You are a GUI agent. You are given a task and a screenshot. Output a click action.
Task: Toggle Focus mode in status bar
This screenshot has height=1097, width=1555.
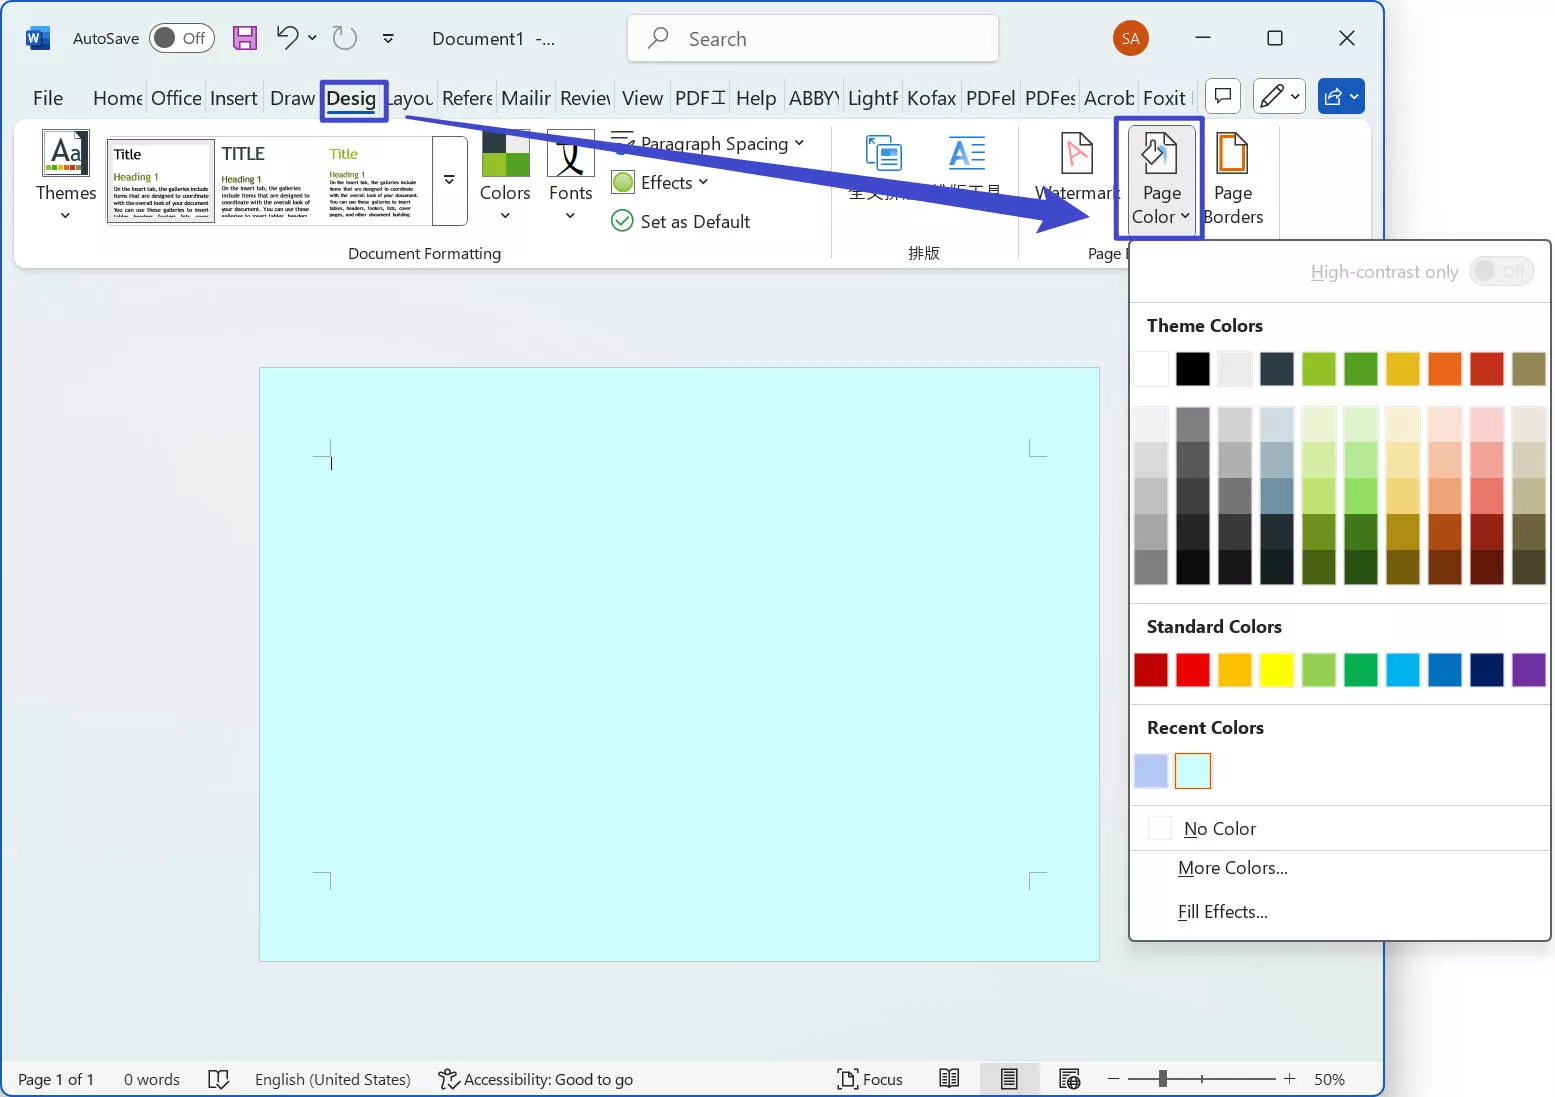click(869, 1078)
